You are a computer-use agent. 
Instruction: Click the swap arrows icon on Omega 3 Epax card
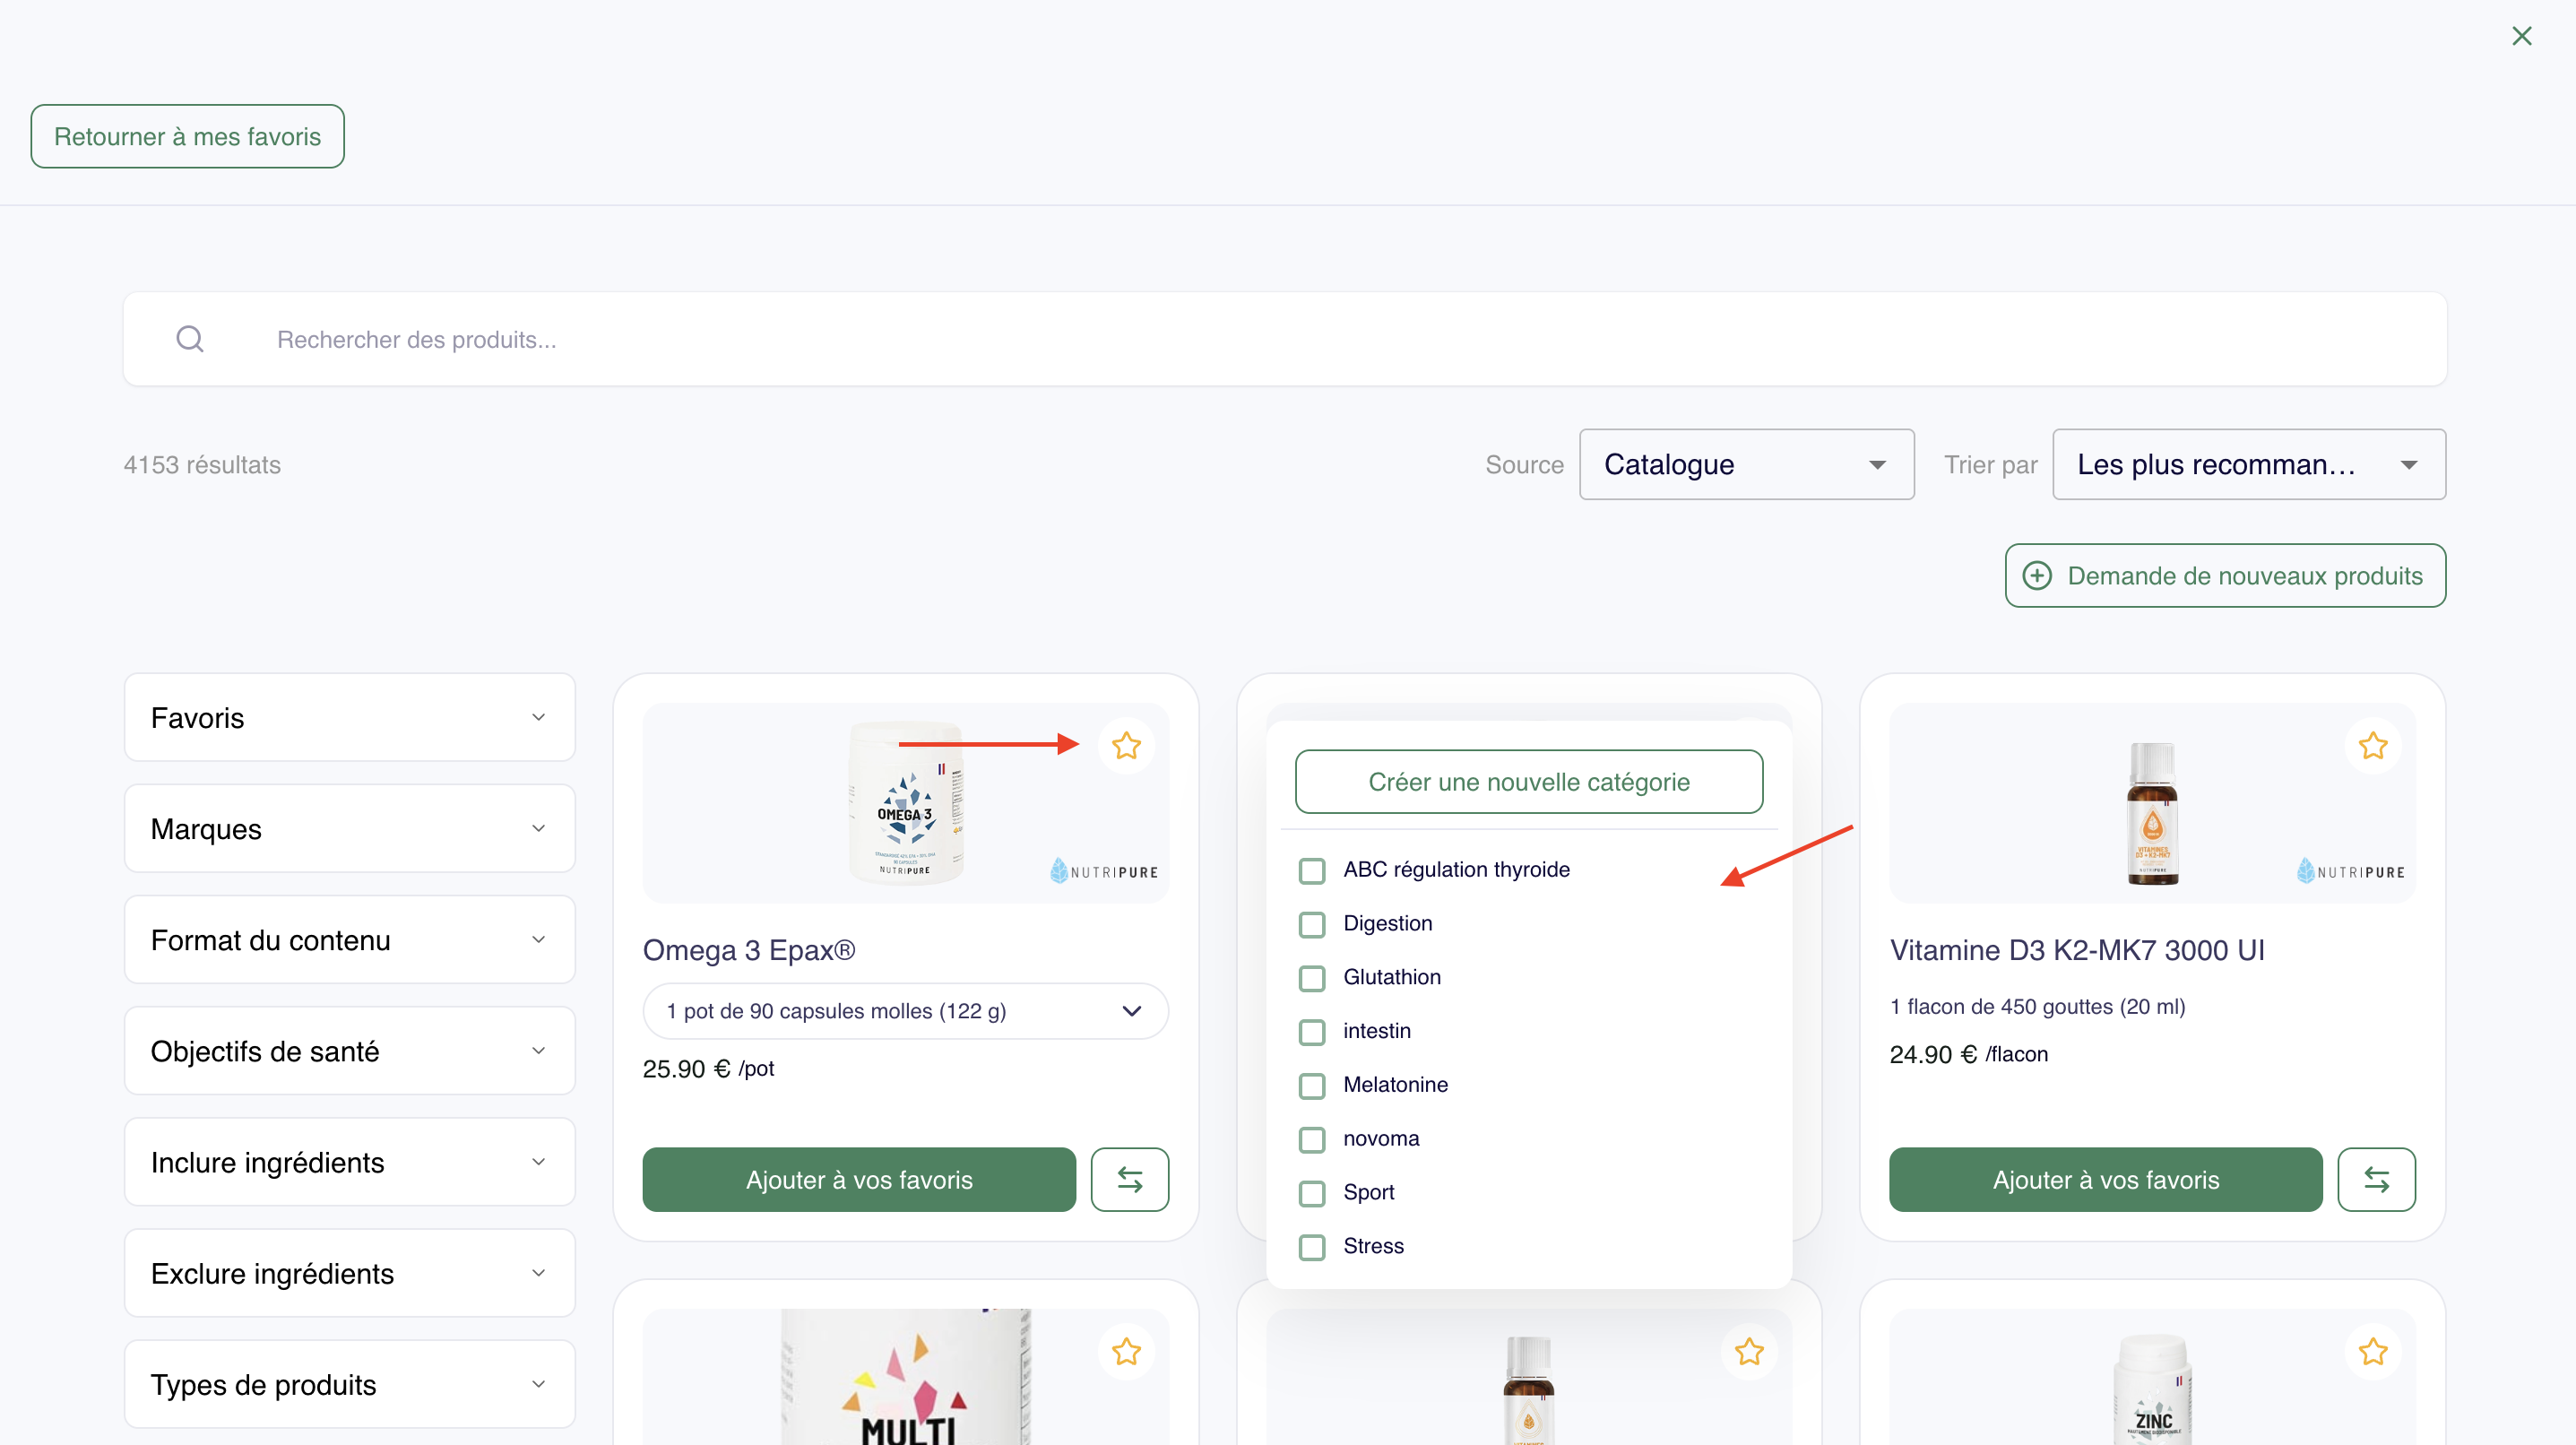click(x=1129, y=1180)
